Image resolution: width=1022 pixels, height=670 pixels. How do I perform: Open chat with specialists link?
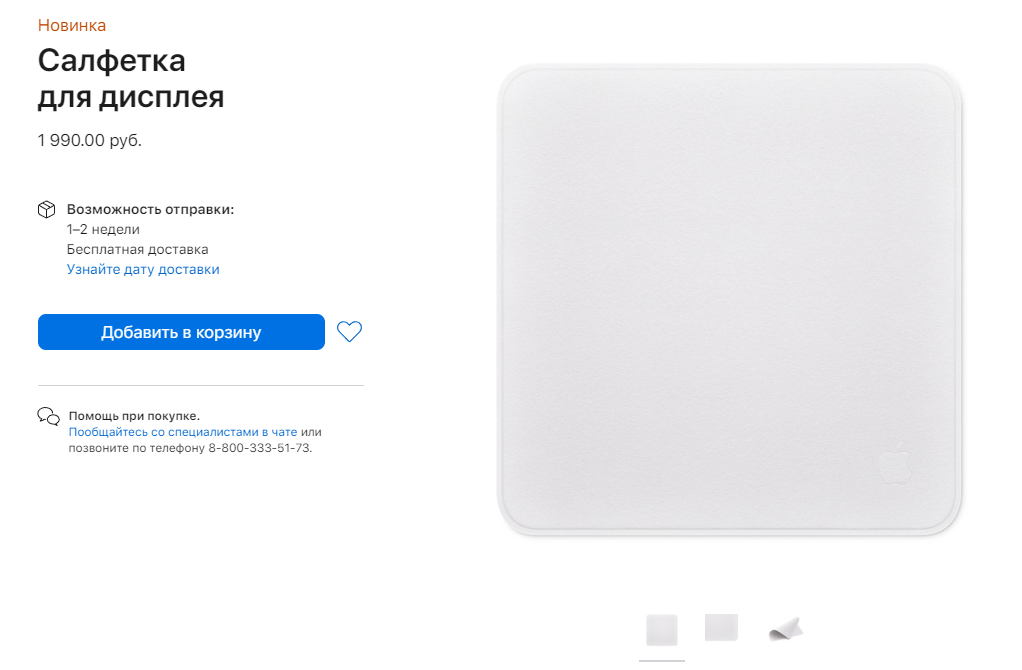tap(182, 431)
